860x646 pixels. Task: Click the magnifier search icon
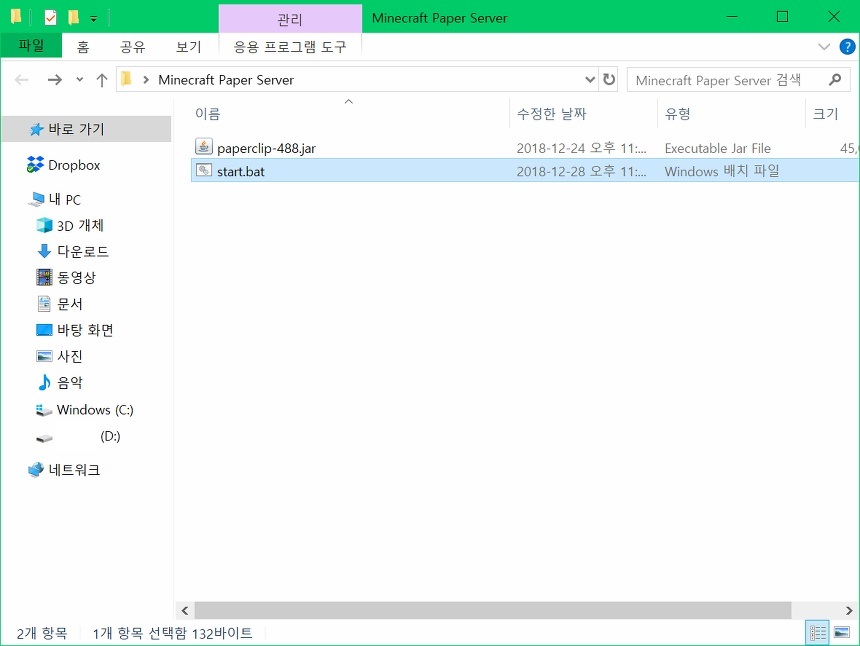835,80
